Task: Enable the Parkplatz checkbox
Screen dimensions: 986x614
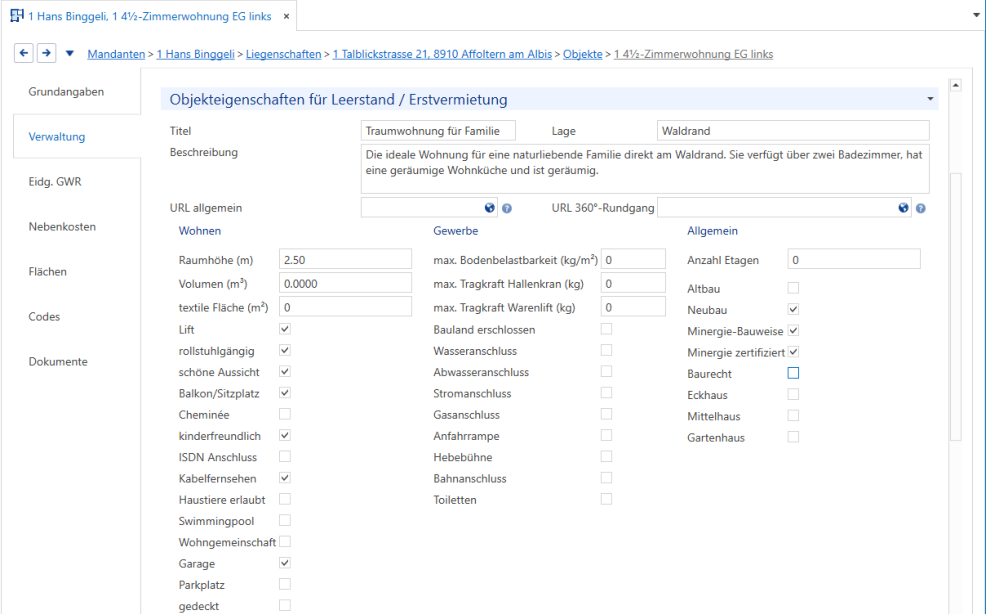Action: (285, 584)
